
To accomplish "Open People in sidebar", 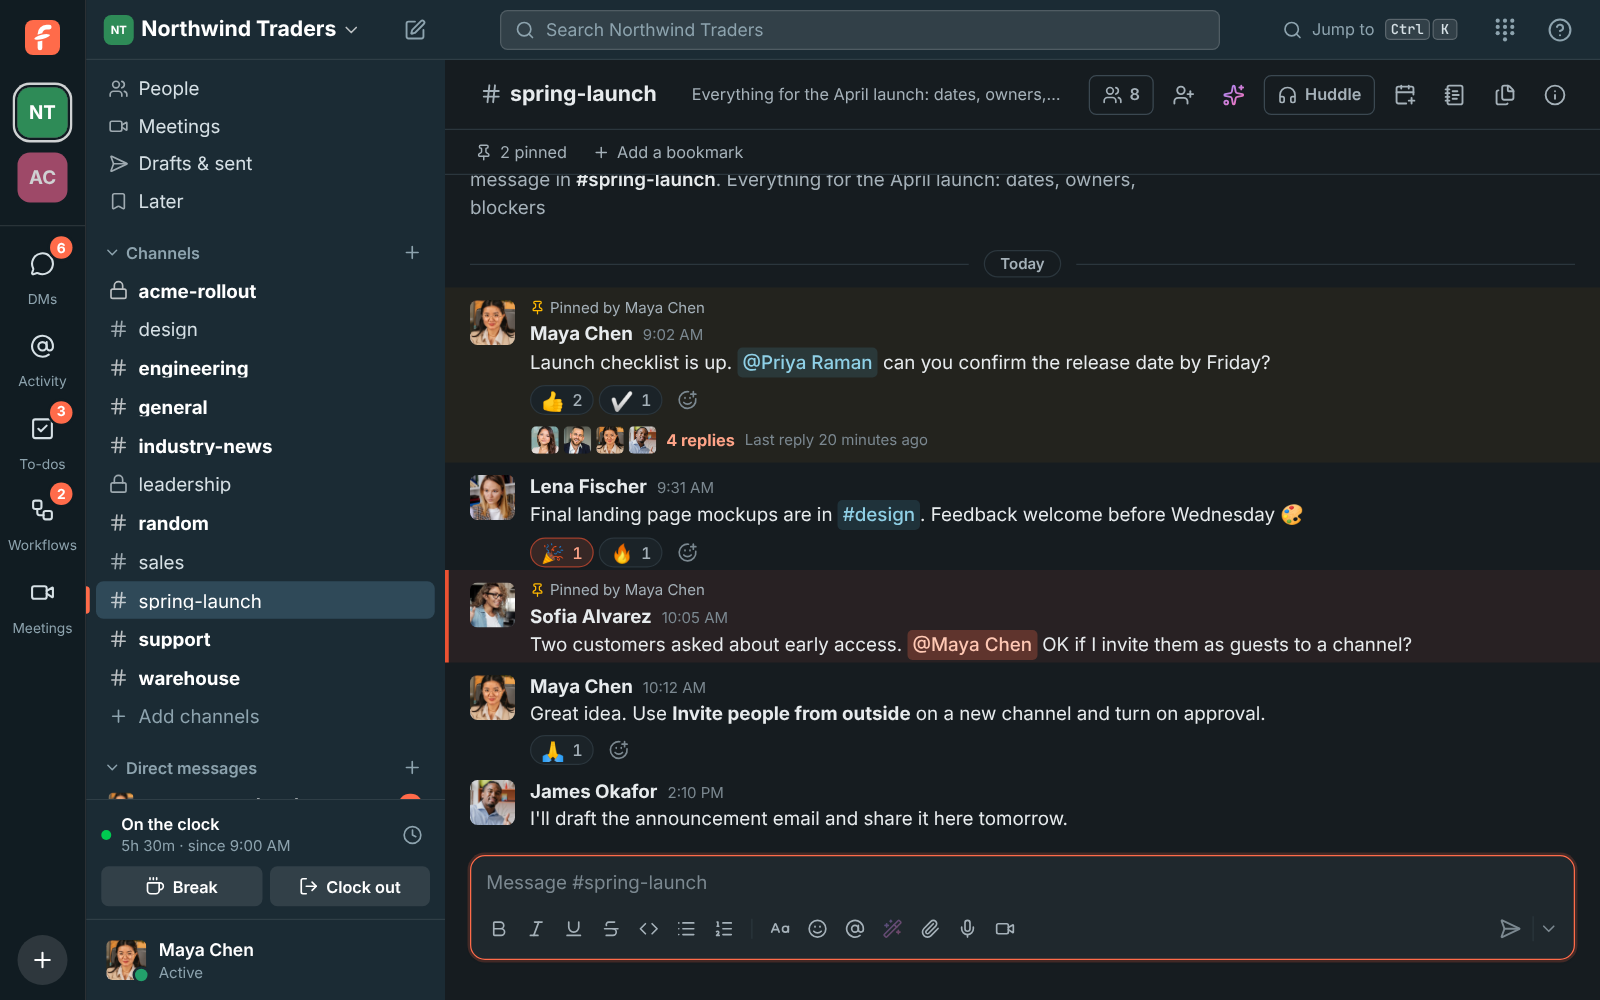I will tap(265, 89).
